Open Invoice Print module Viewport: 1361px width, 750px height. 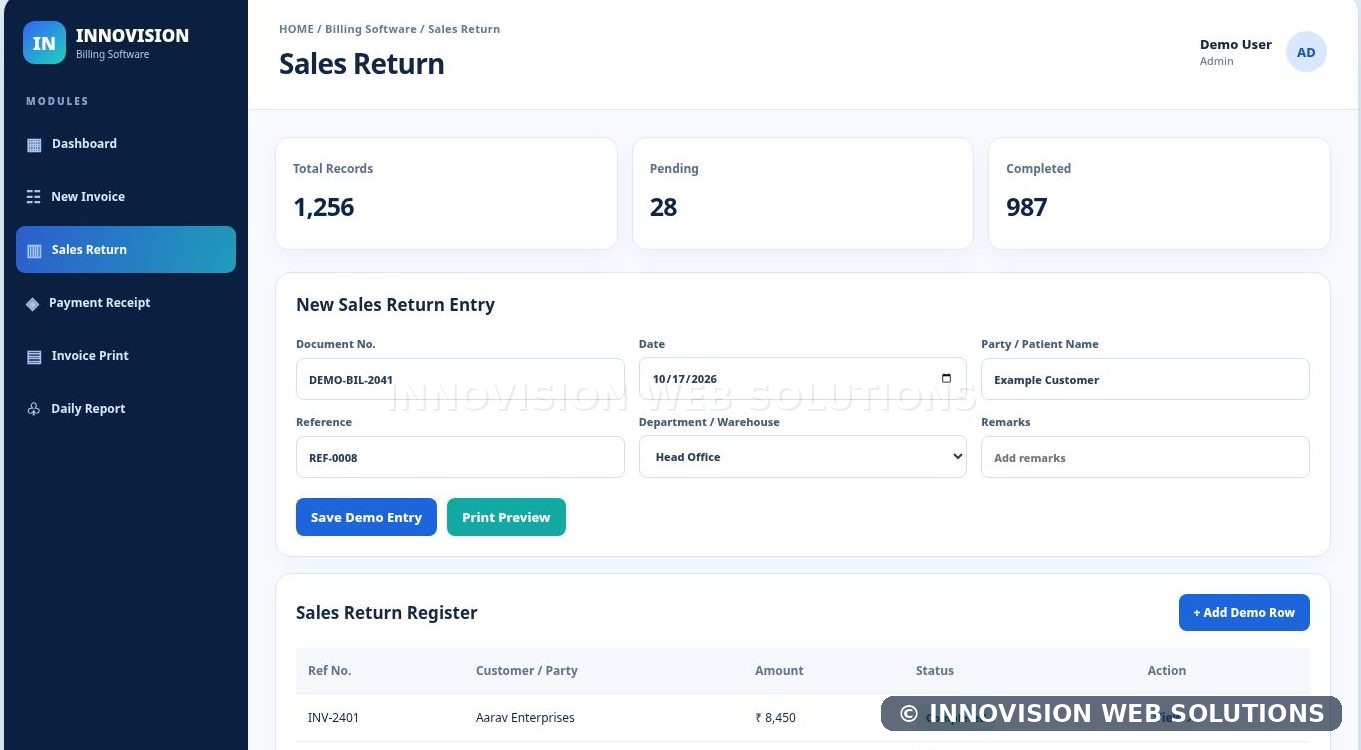tap(126, 356)
